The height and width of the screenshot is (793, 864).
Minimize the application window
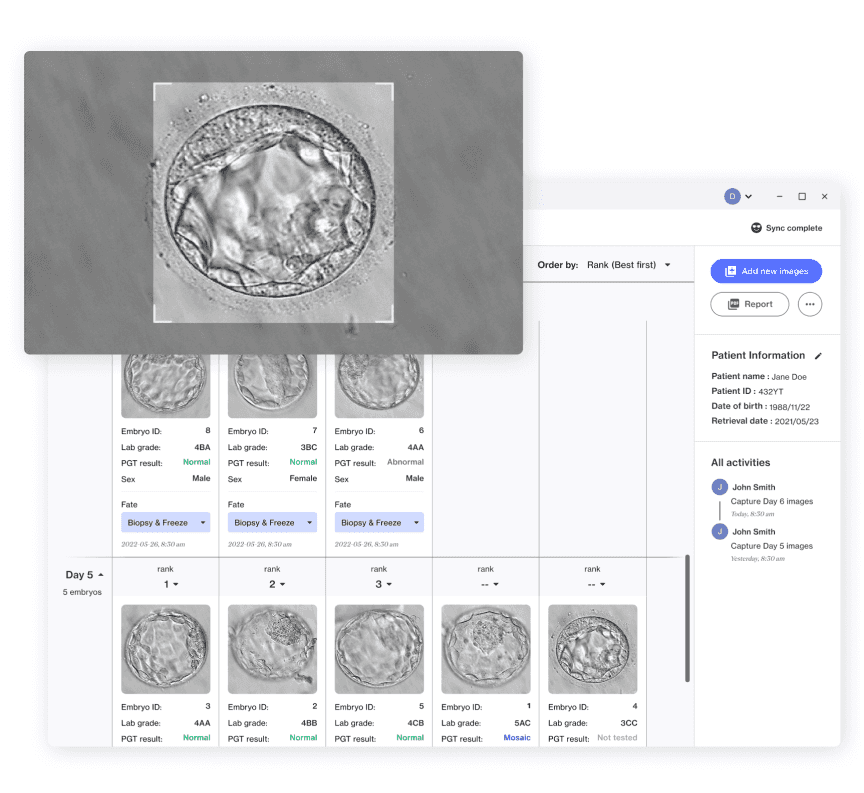[778, 196]
